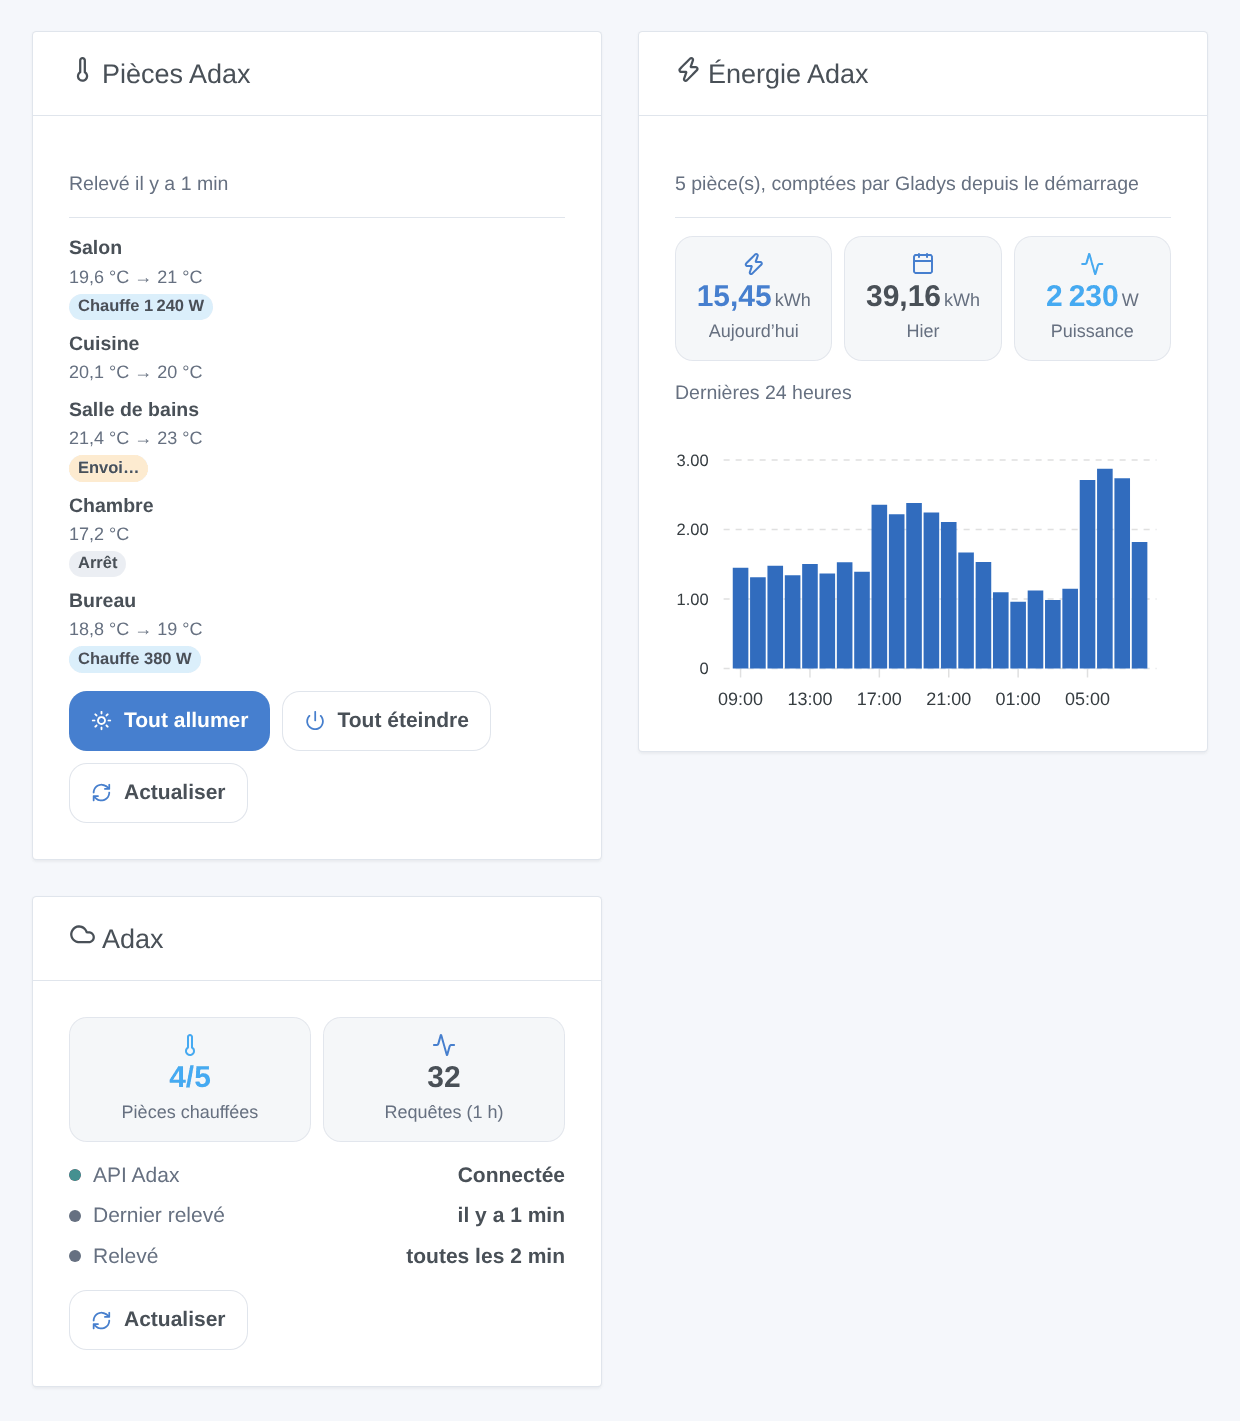Viewport: 1240px width, 1421px height.
Task: Select the Salle de bains room name
Action: pyautogui.click(x=134, y=410)
